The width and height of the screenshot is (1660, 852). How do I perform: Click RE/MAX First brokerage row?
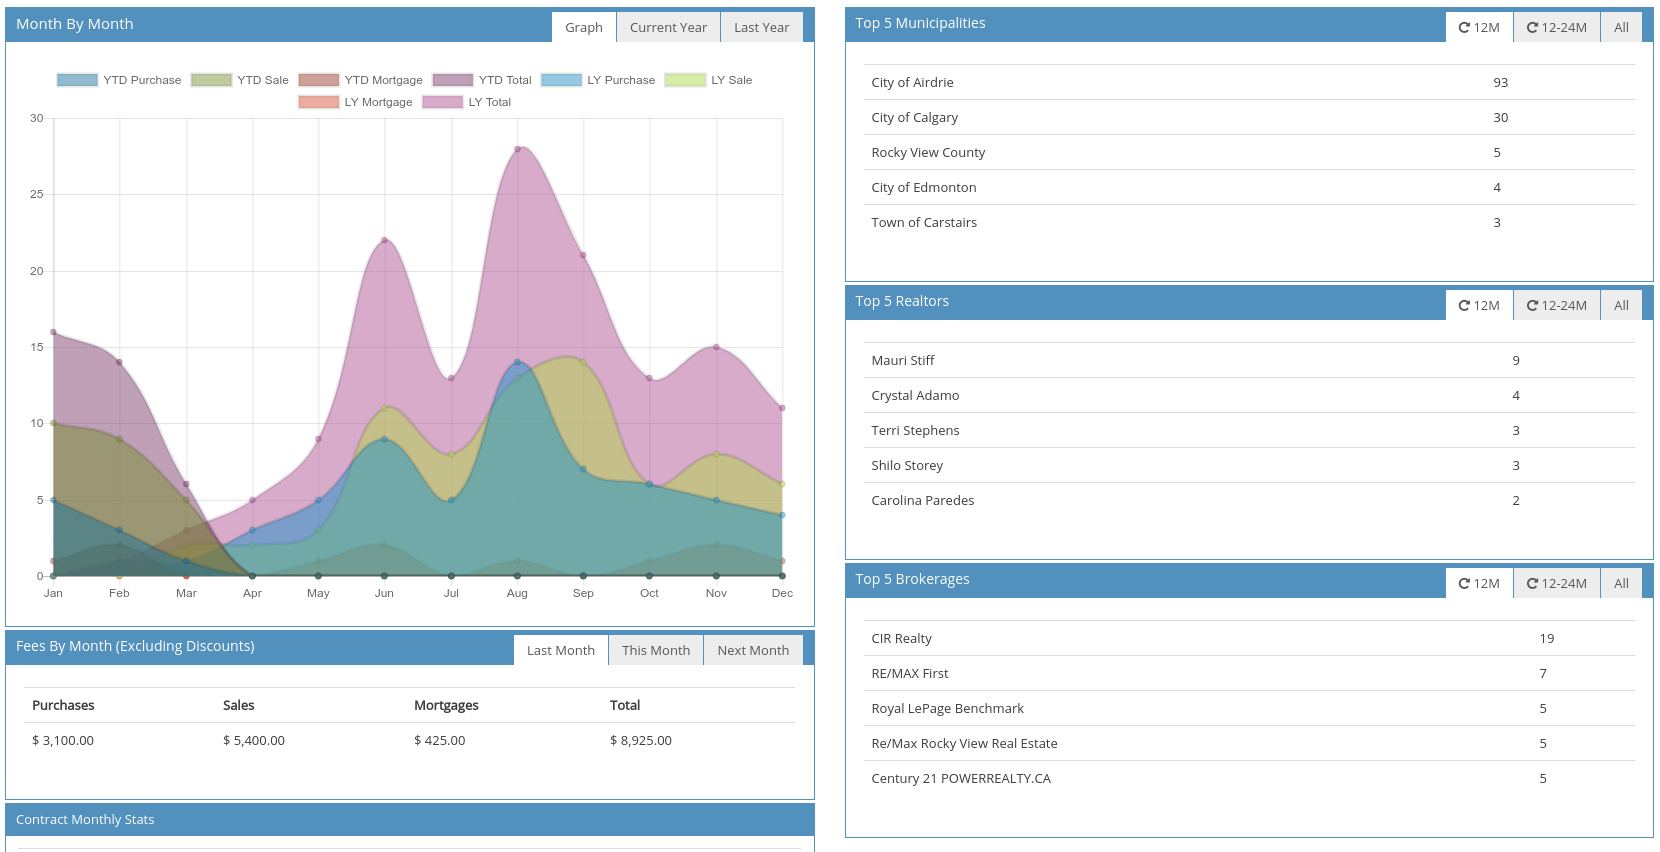tap(1249, 673)
